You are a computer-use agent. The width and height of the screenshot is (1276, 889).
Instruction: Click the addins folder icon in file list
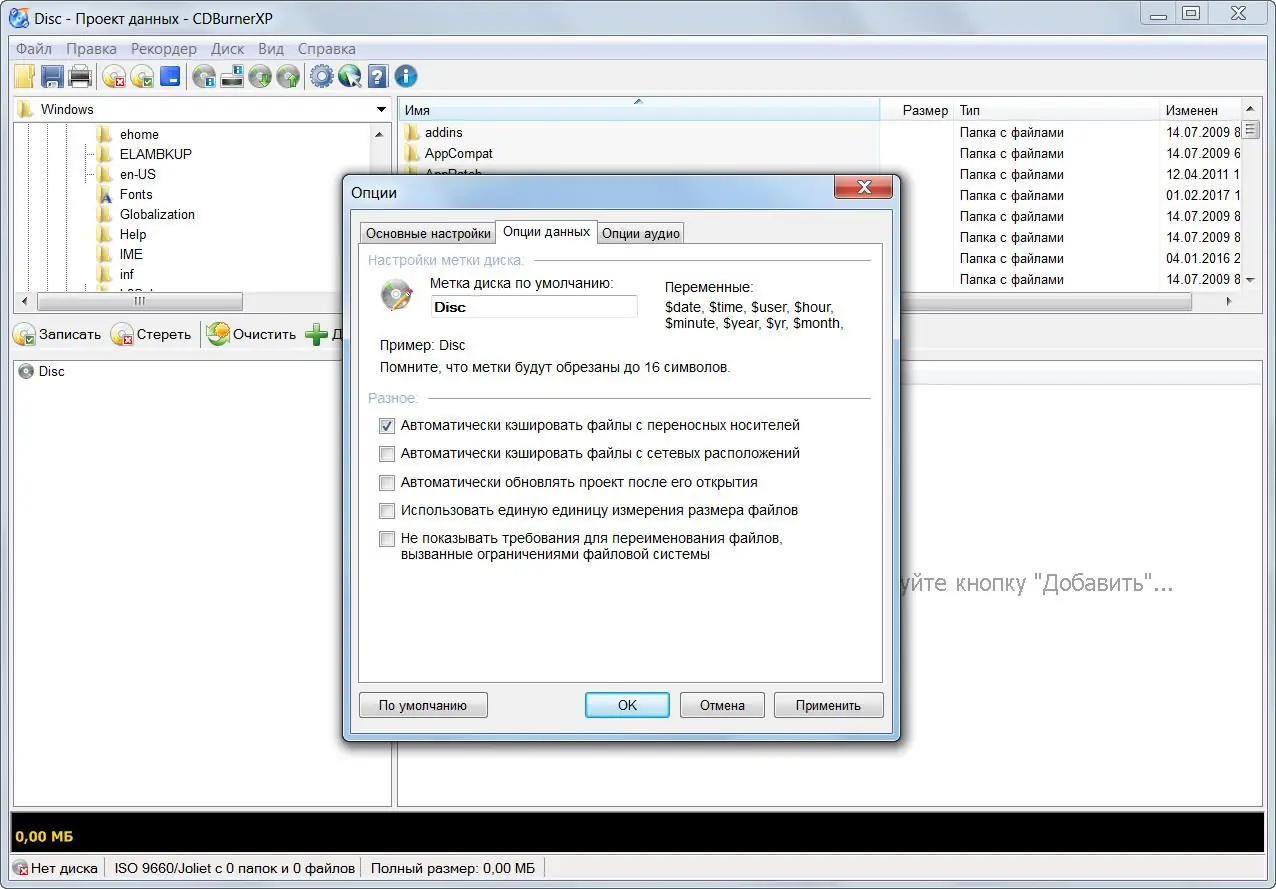[413, 132]
